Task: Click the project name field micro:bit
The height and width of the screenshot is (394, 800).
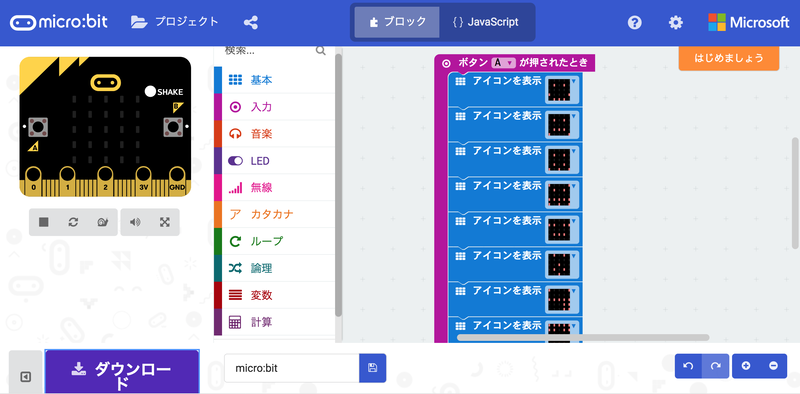Action: [291, 368]
